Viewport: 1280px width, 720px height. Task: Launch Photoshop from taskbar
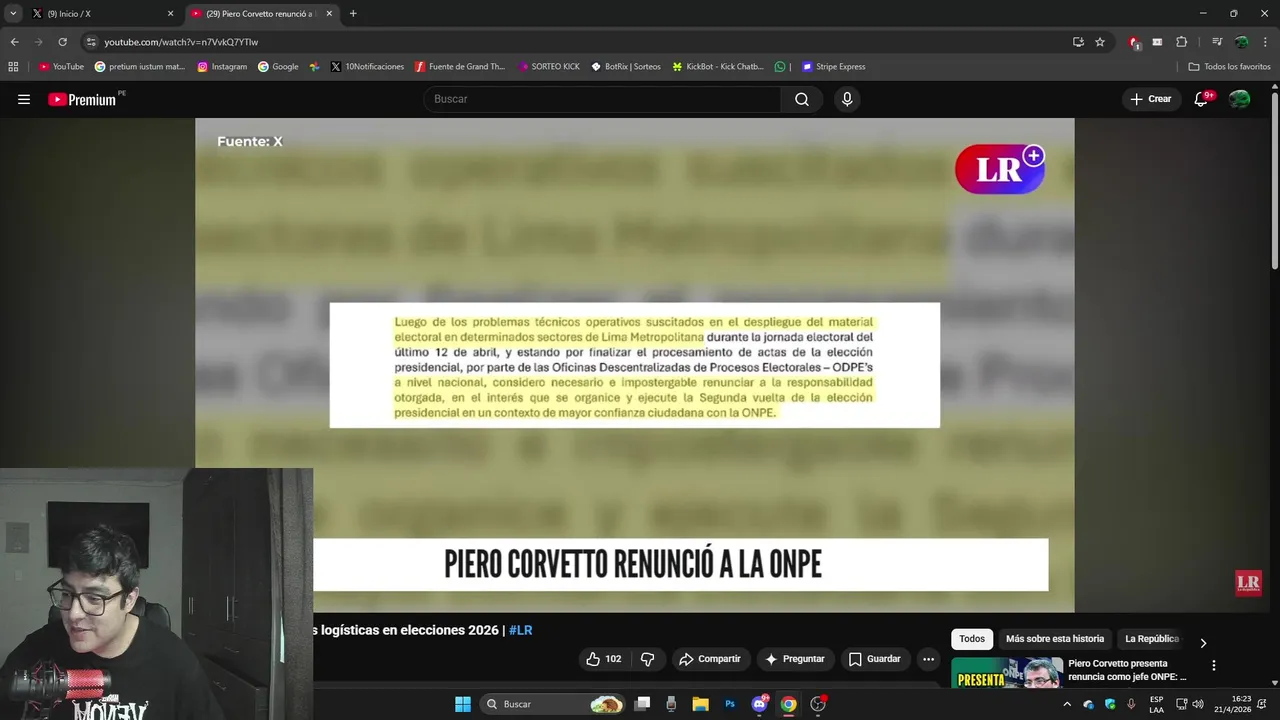[x=730, y=704]
